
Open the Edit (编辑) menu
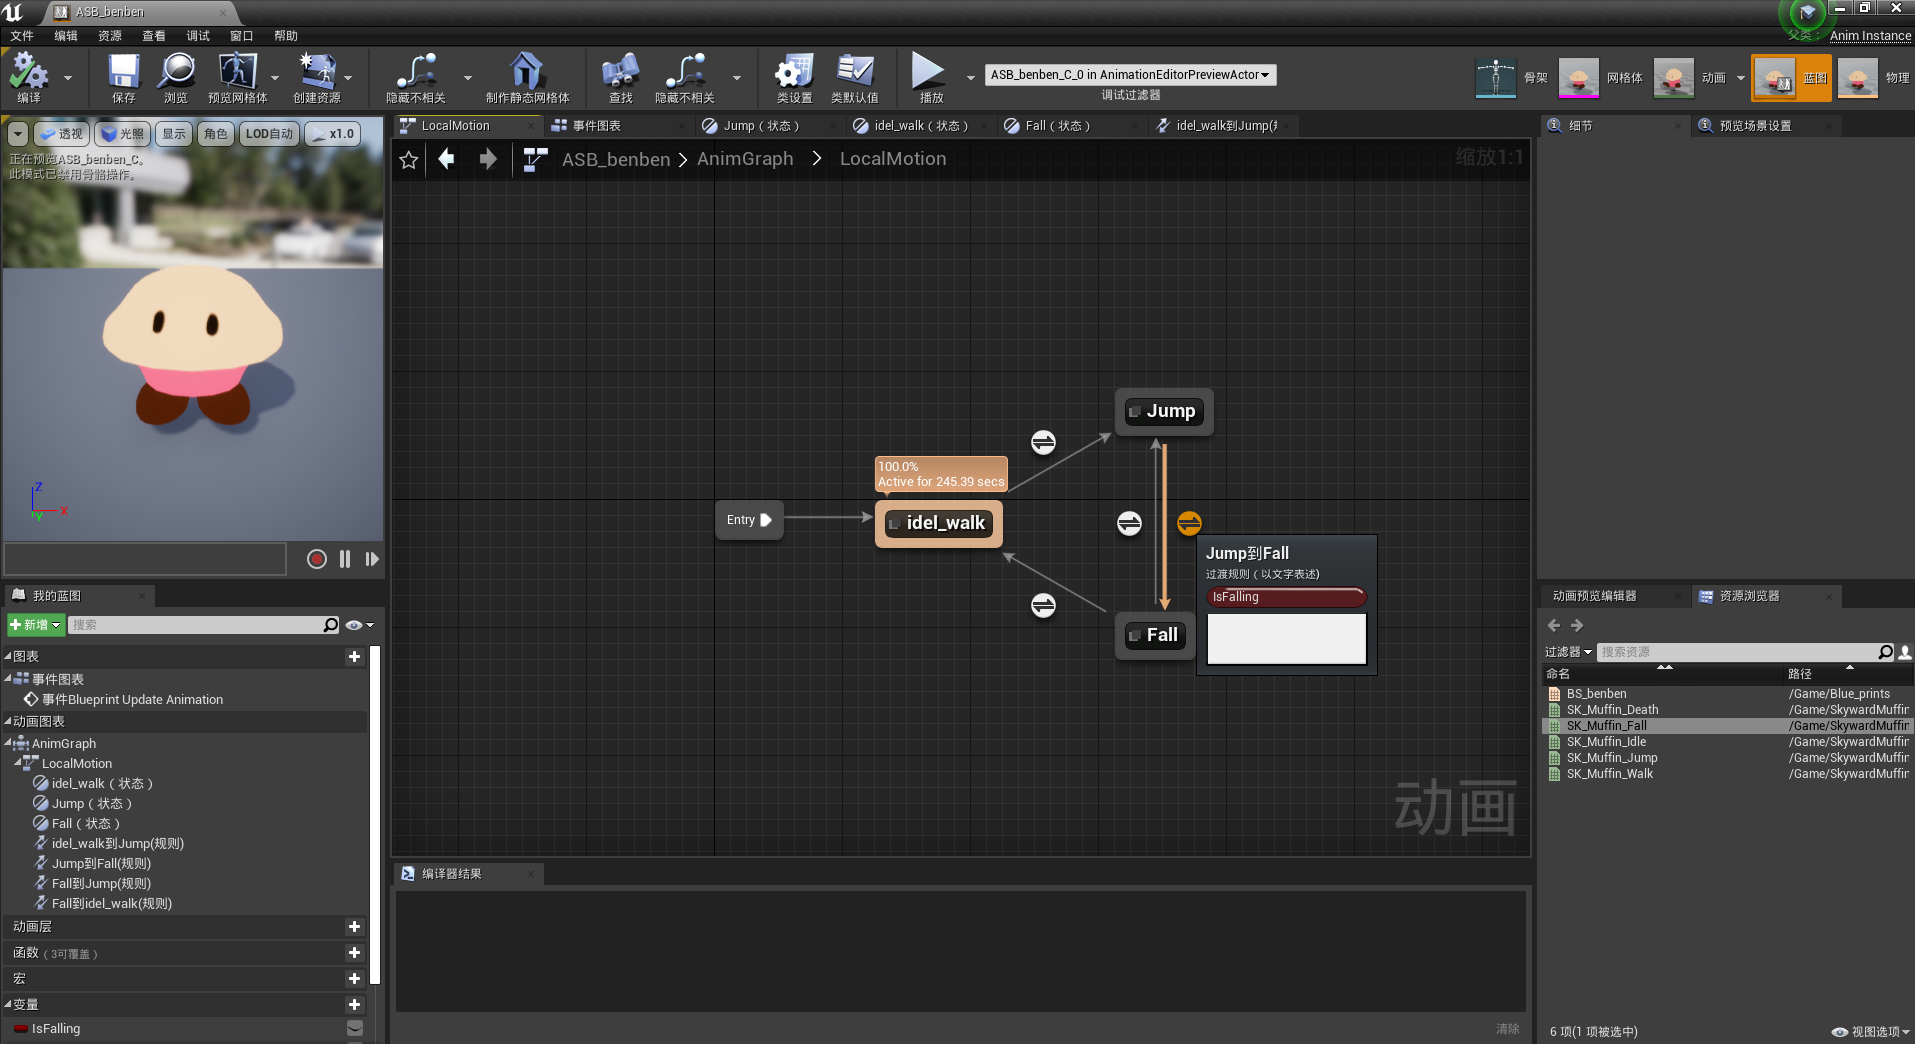click(66, 36)
